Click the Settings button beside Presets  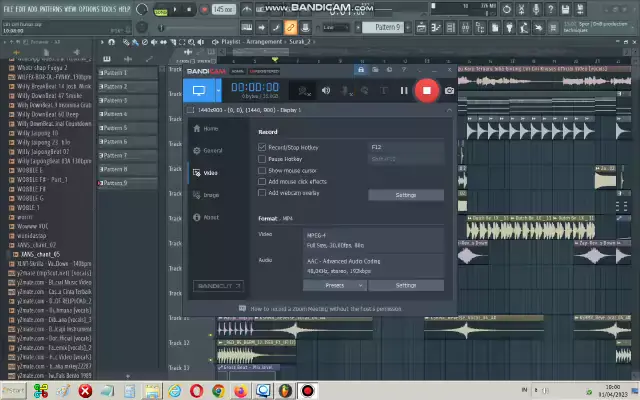tap(405, 285)
